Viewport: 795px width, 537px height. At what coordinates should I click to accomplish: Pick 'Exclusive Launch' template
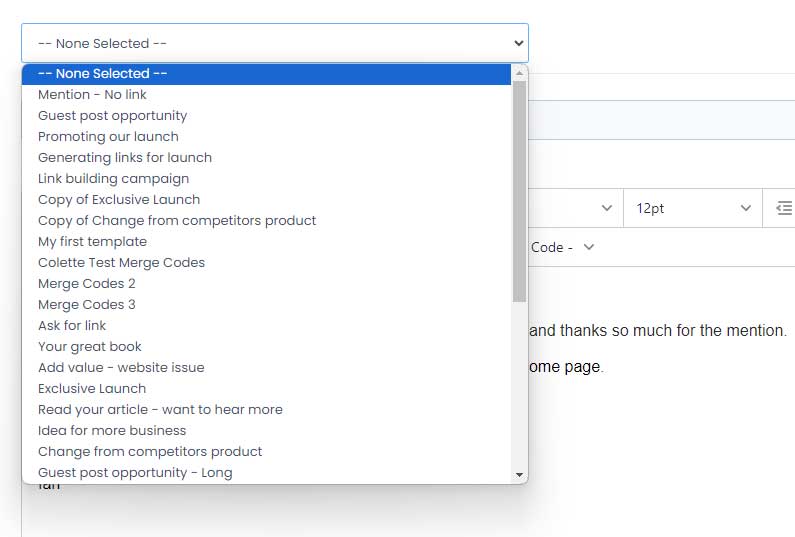click(267, 388)
